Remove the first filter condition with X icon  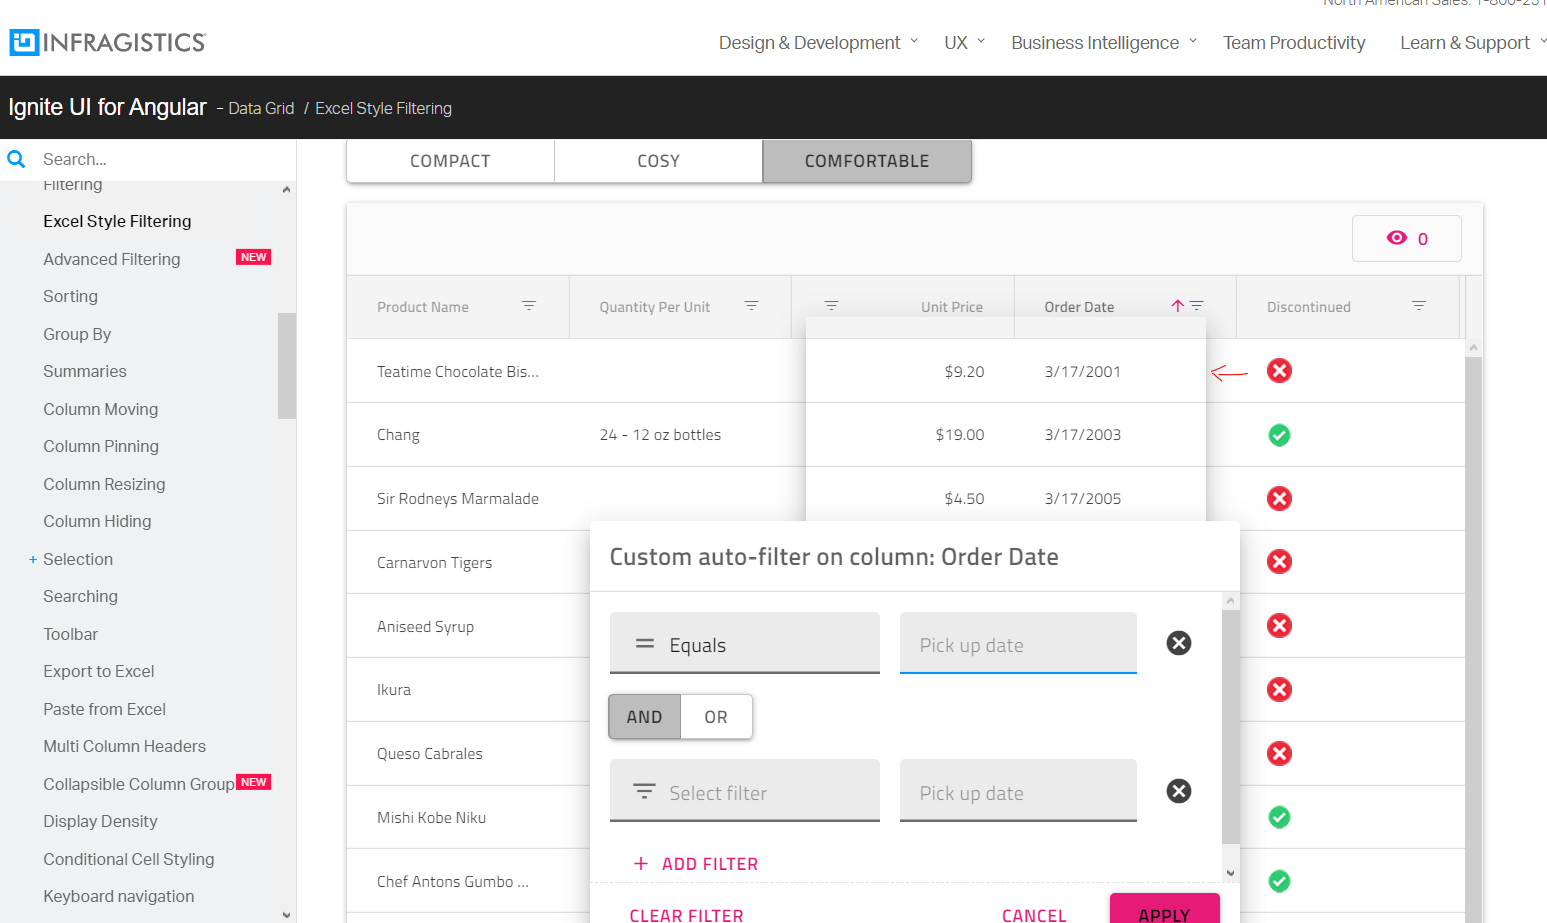[1178, 643]
